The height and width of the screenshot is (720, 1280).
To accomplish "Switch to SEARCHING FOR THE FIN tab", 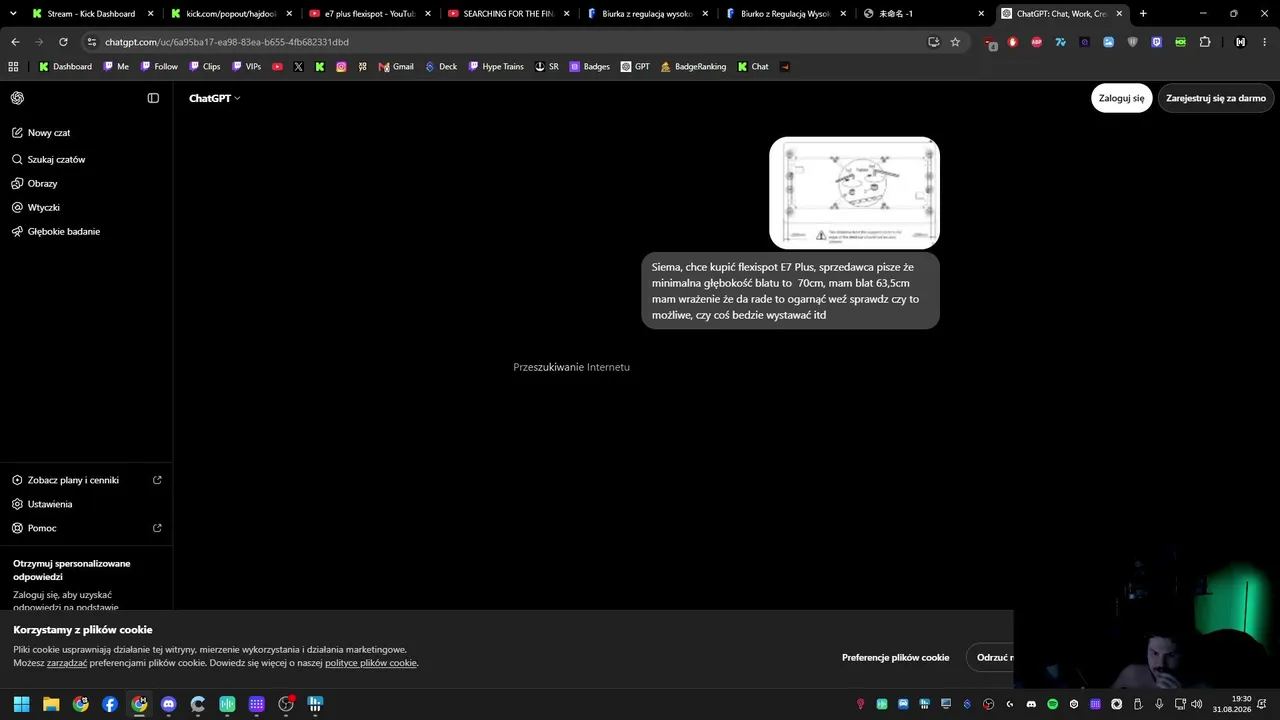I will 508,14.
